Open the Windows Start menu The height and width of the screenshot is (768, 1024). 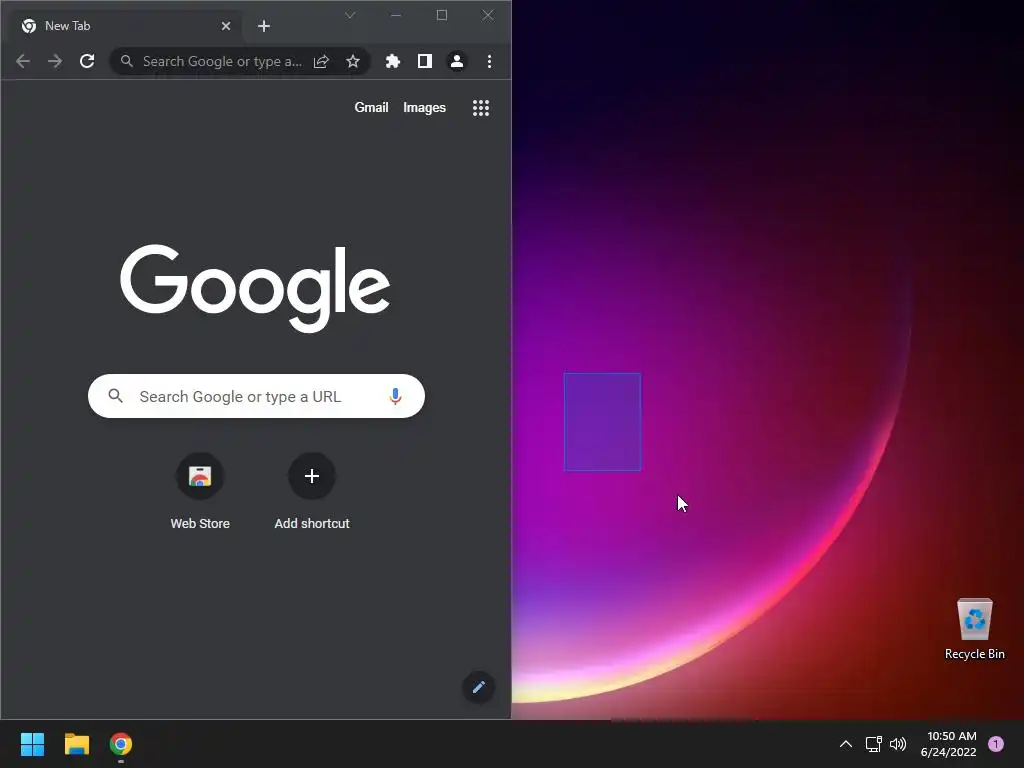tap(33, 744)
